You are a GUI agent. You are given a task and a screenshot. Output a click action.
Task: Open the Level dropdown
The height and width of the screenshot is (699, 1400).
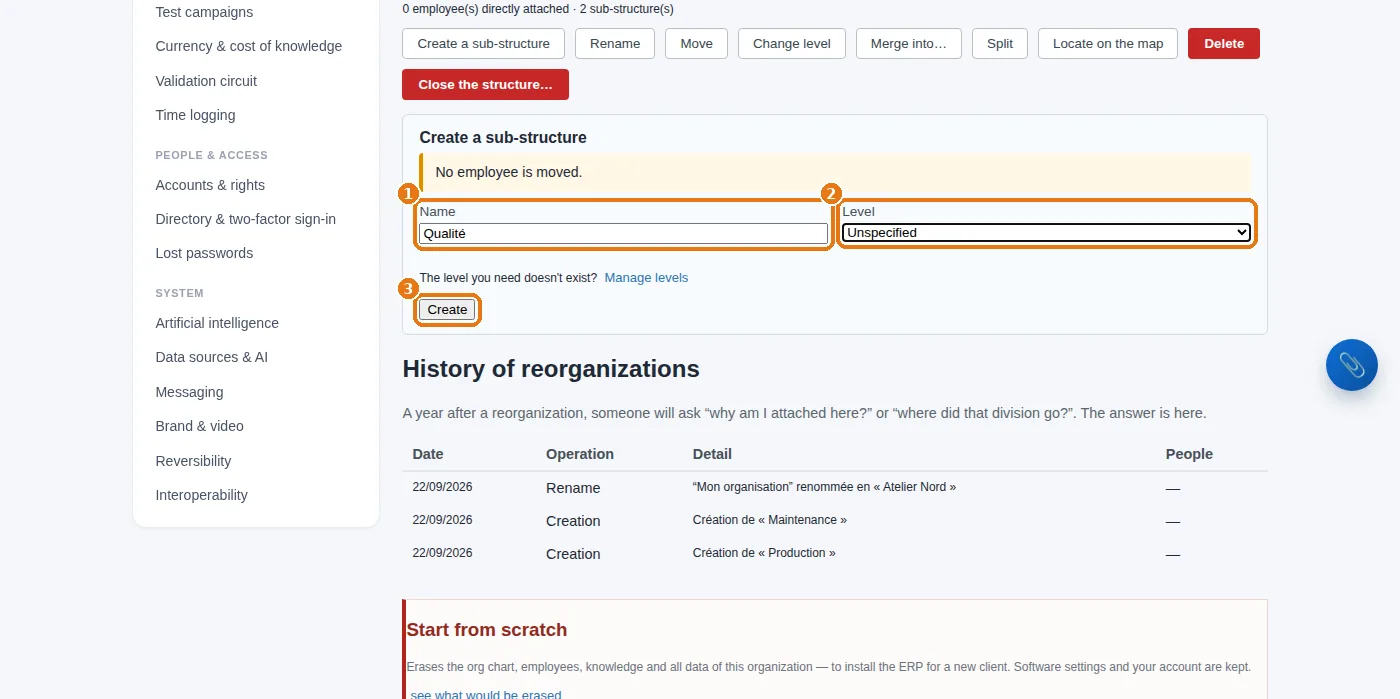pos(1046,233)
